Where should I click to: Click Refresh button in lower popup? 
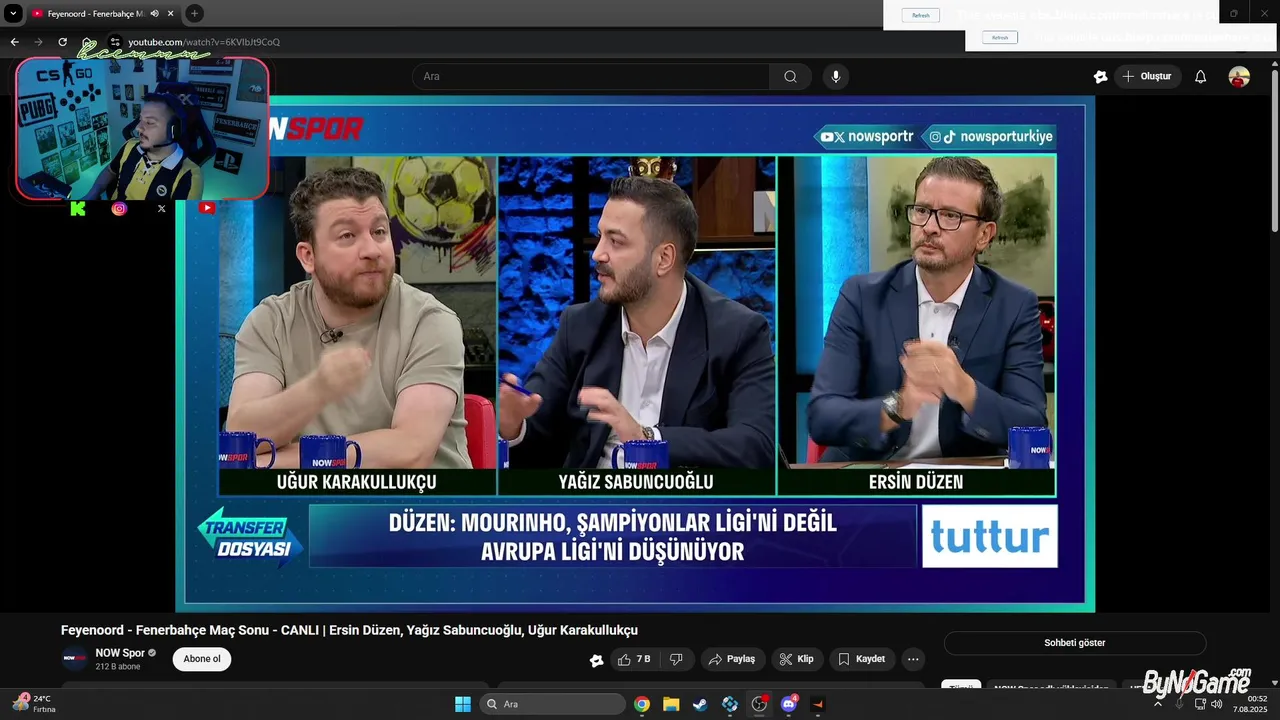click(1000, 37)
